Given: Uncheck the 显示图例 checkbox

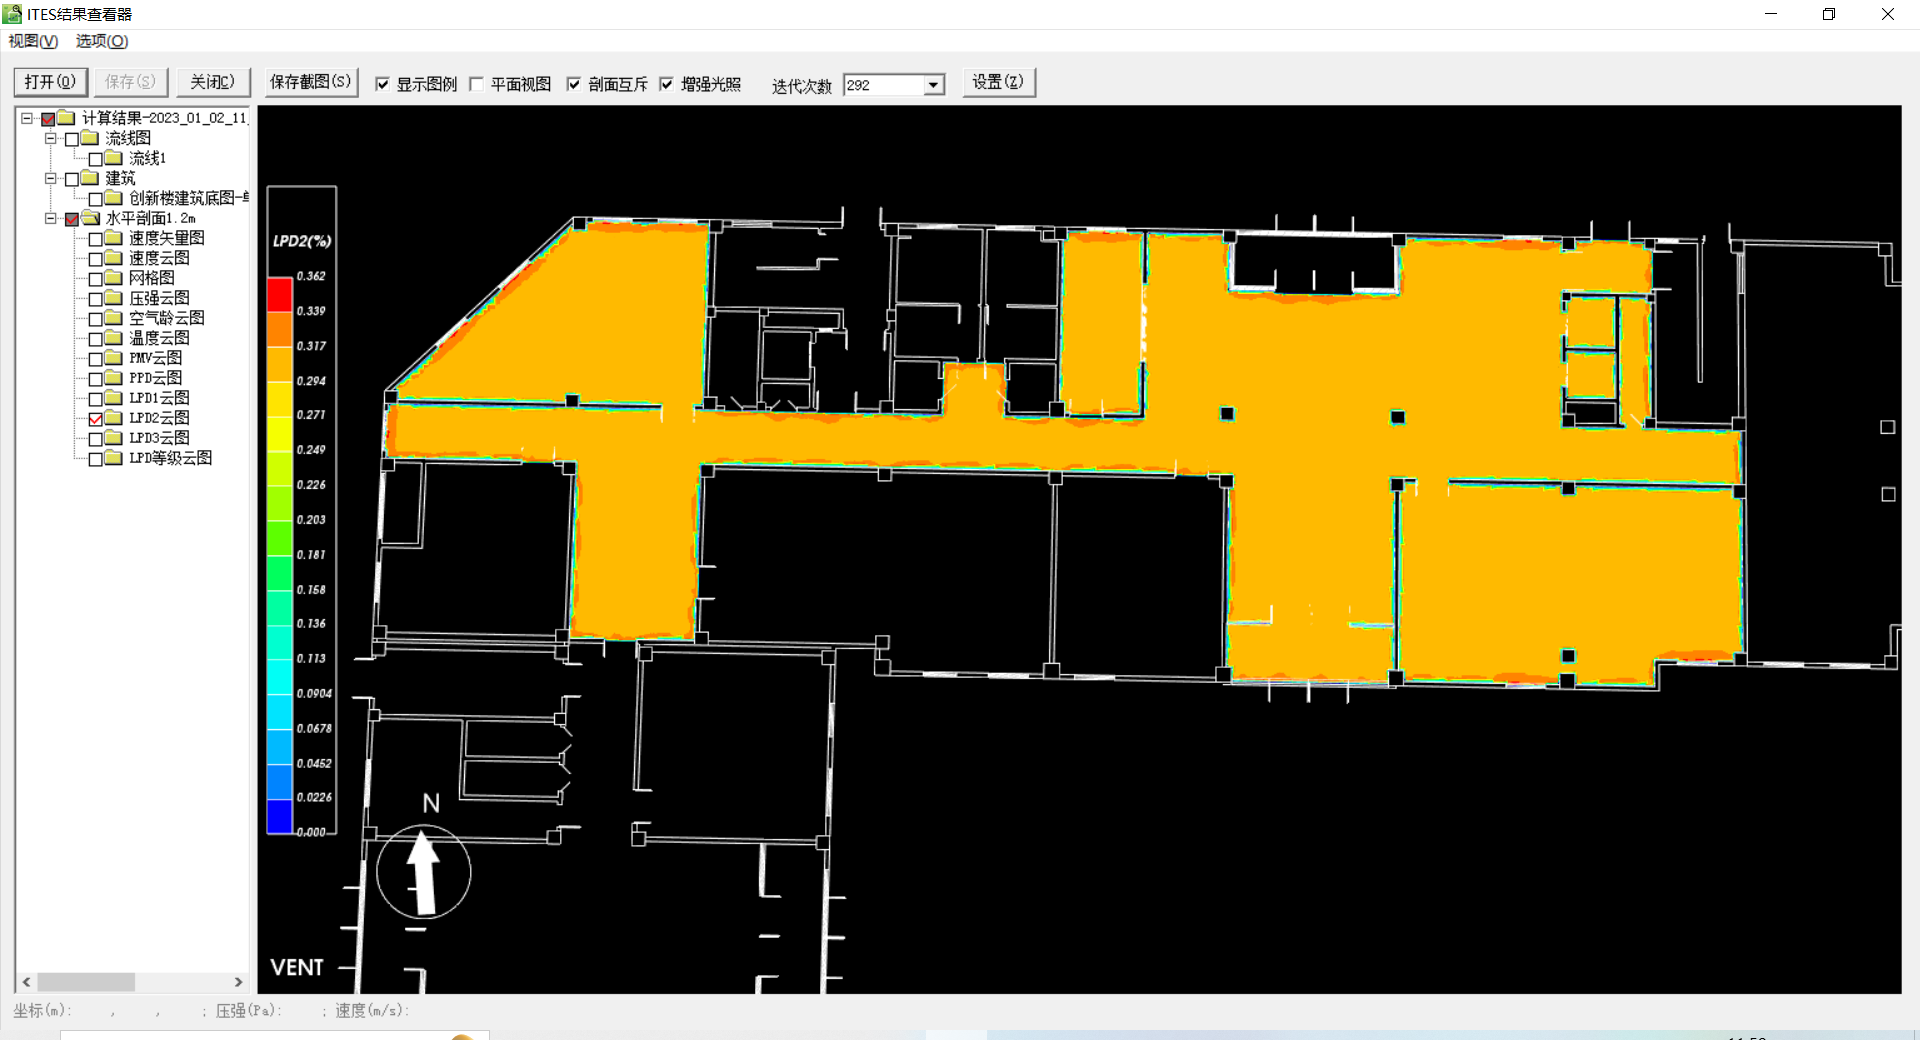Looking at the screenshot, I should (x=382, y=84).
